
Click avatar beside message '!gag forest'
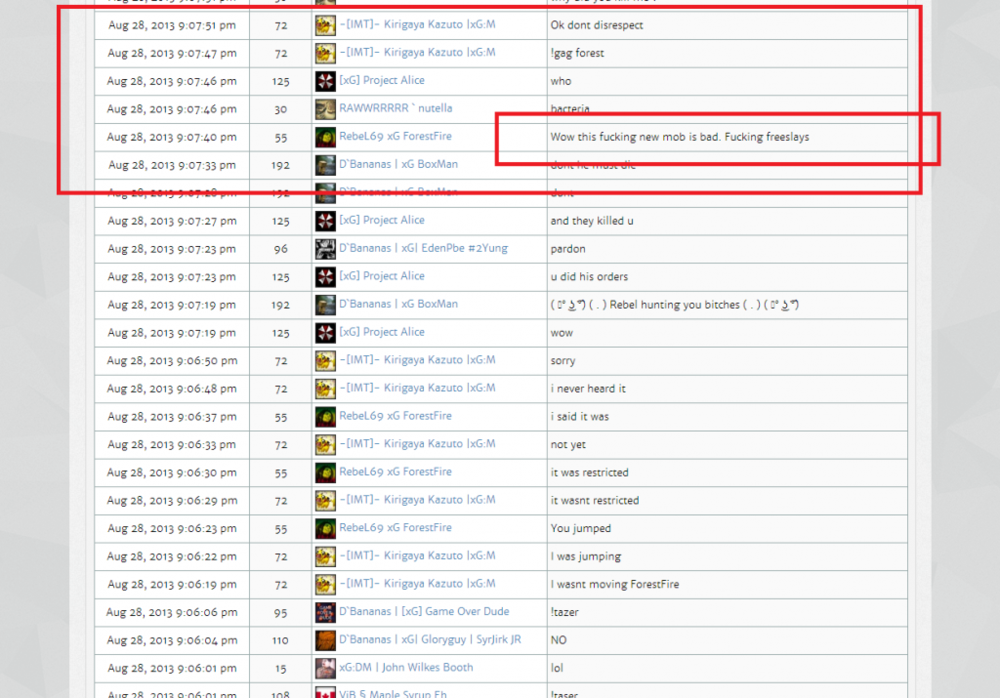[x=325, y=54]
